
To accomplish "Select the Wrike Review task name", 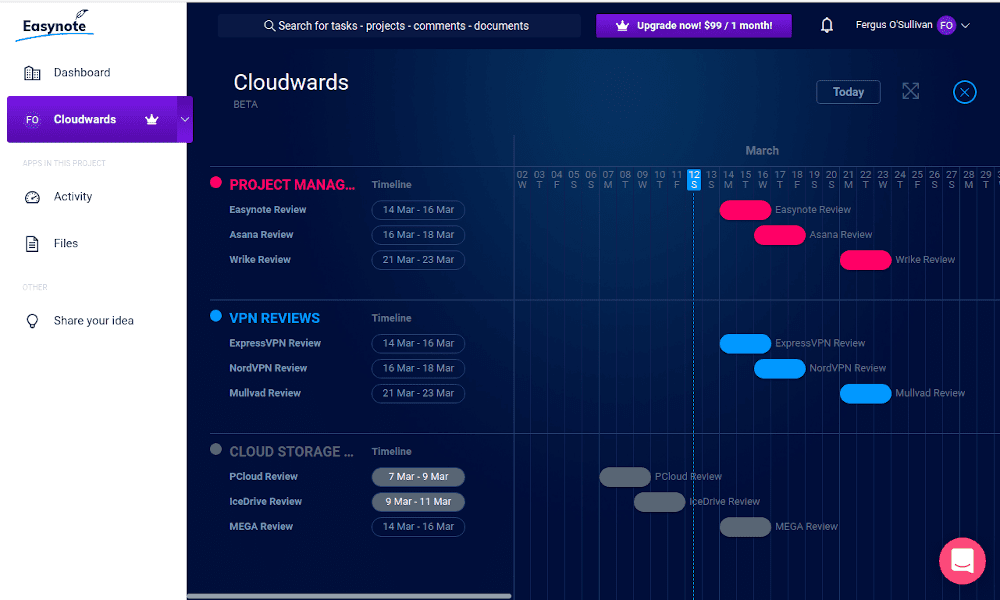I will tap(260, 260).
